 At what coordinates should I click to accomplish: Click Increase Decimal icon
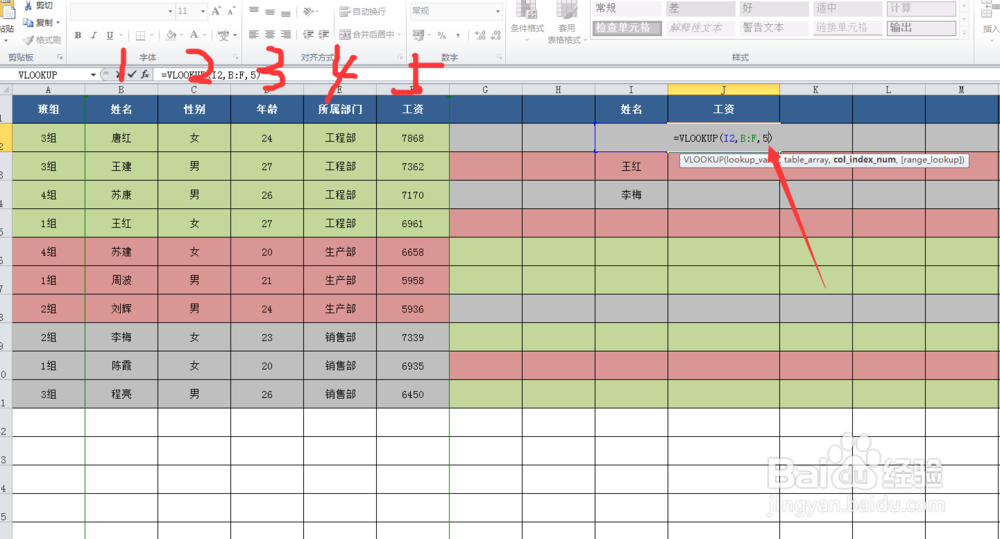click(x=480, y=35)
